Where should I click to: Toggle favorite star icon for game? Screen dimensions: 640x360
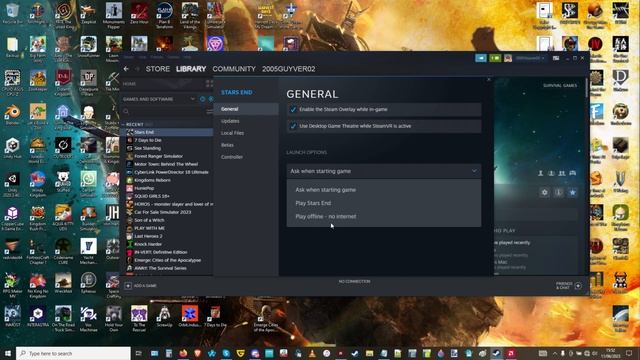573,192
